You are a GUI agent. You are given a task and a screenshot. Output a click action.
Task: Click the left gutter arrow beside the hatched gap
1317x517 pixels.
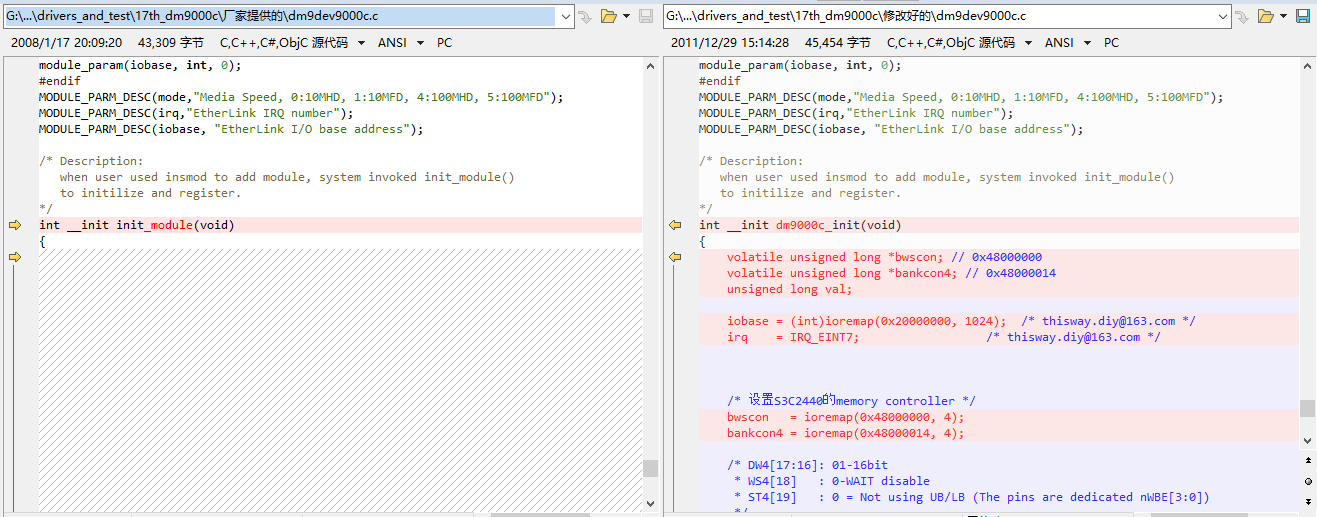pos(15,257)
